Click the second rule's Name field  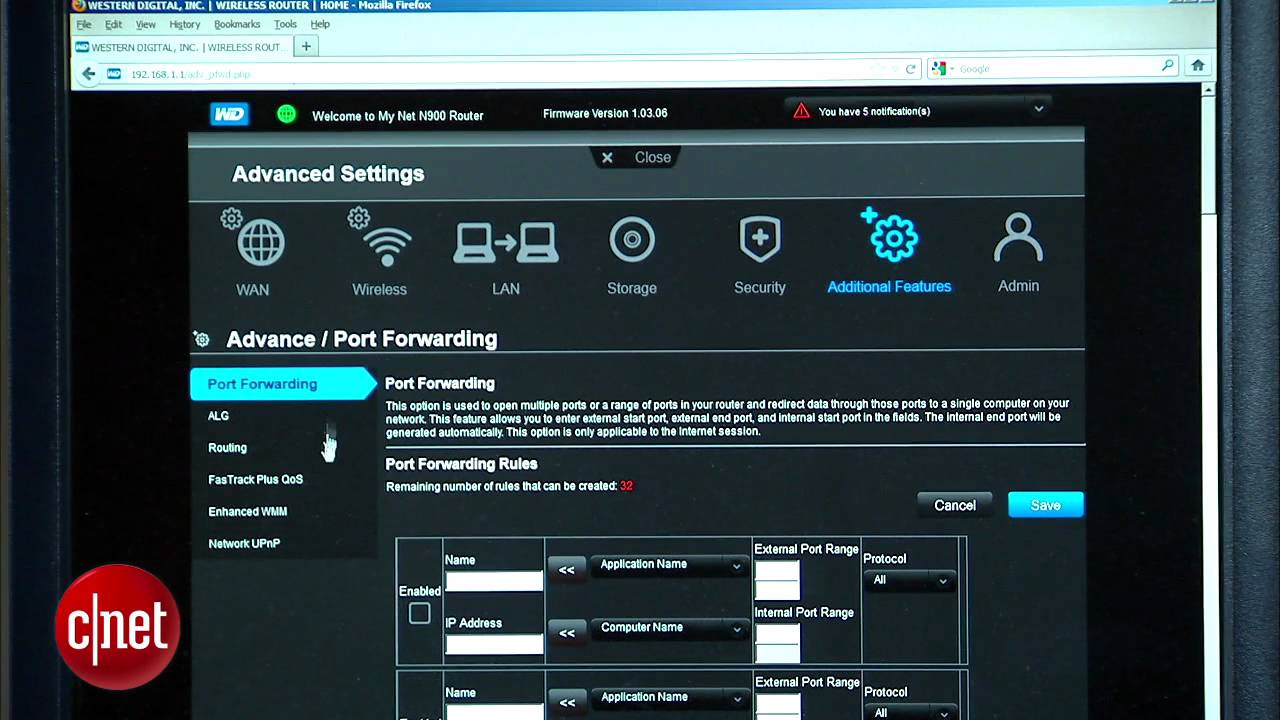494,711
